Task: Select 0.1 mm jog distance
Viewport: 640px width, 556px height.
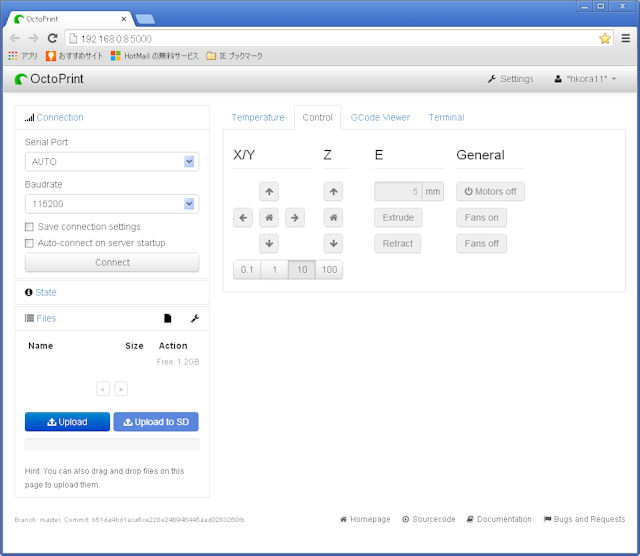Action: (x=247, y=270)
